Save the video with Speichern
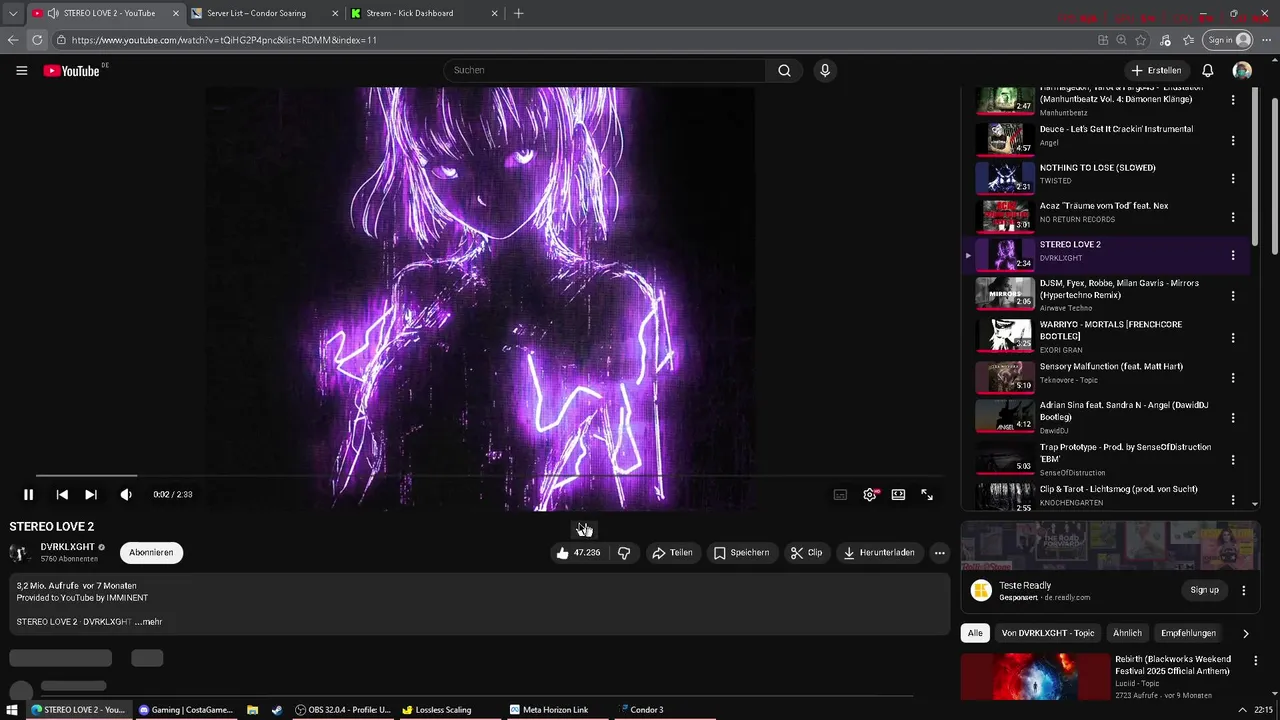This screenshot has width=1280, height=720. 742,552
